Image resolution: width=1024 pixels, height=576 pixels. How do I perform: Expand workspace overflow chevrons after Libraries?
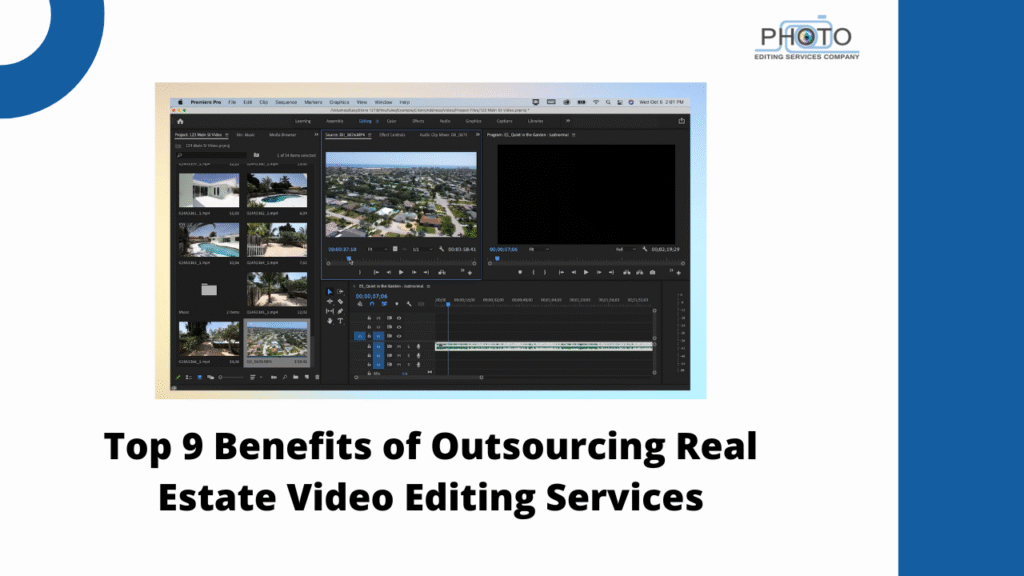point(568,121)
